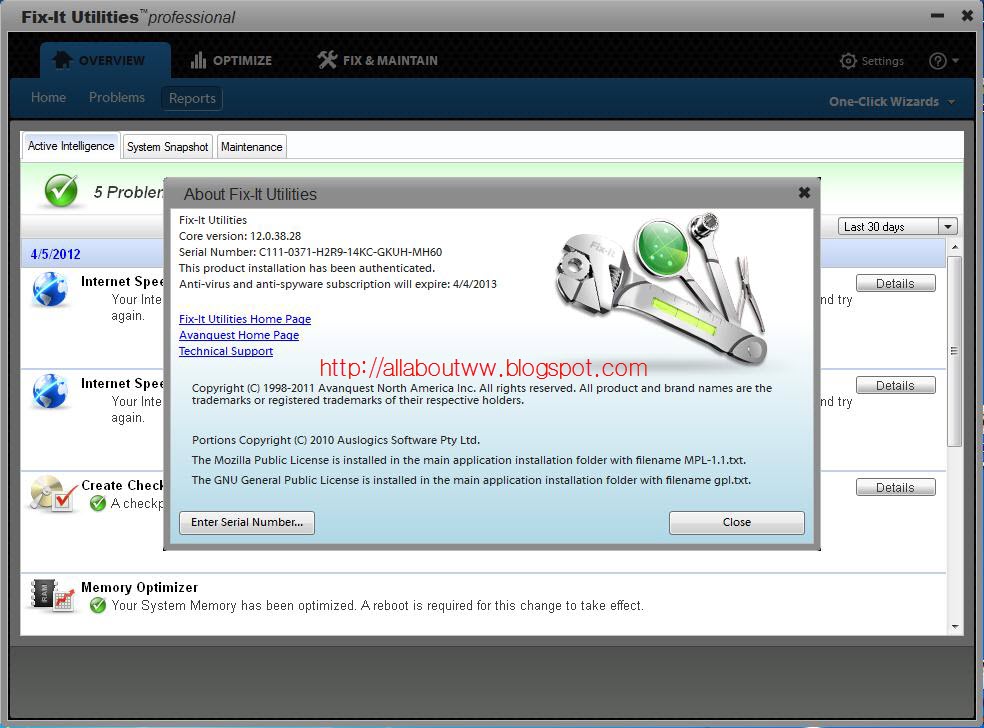Open the Fix & Maintain tab
This screenshot has width=984, height=728.
(x=377, y=60)
